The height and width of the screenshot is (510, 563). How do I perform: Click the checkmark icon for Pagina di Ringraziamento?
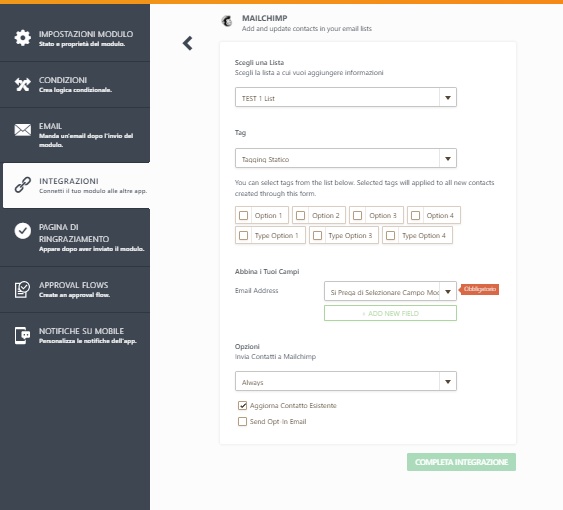pos(23,231)
